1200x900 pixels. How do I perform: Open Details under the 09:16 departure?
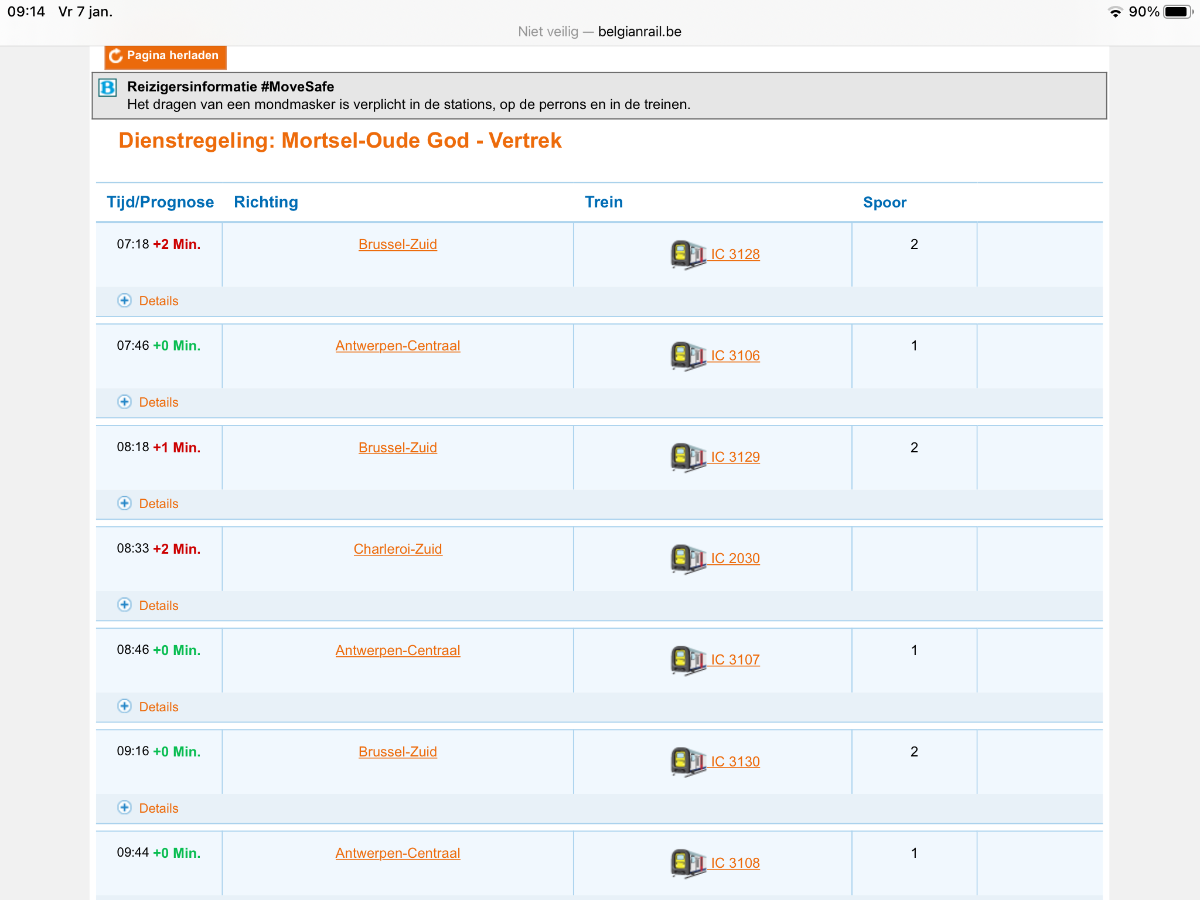148,808
